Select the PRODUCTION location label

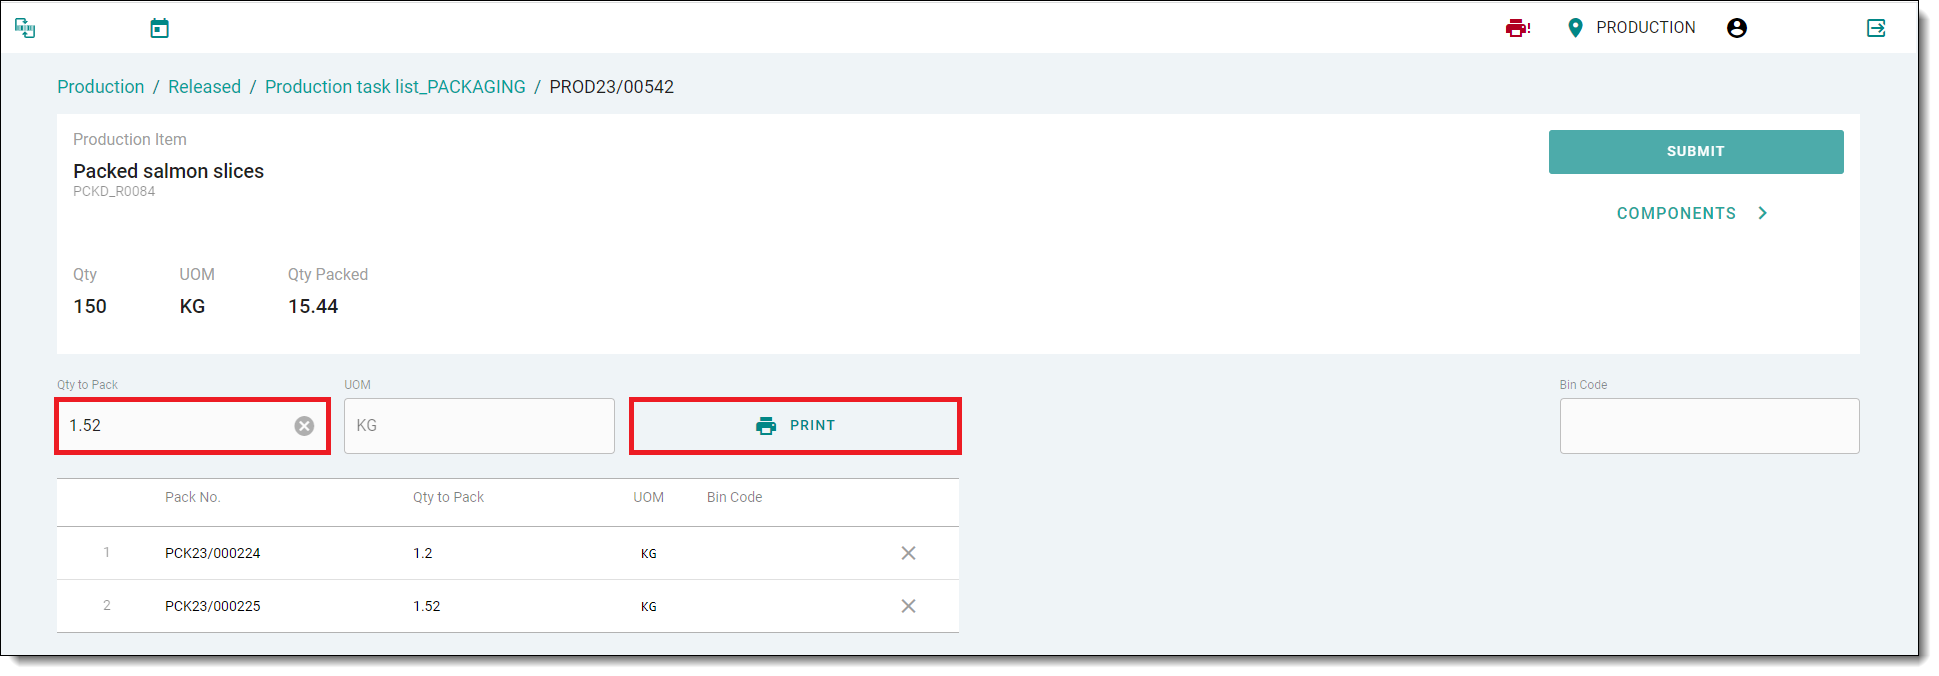click(x=1645, y=28)
